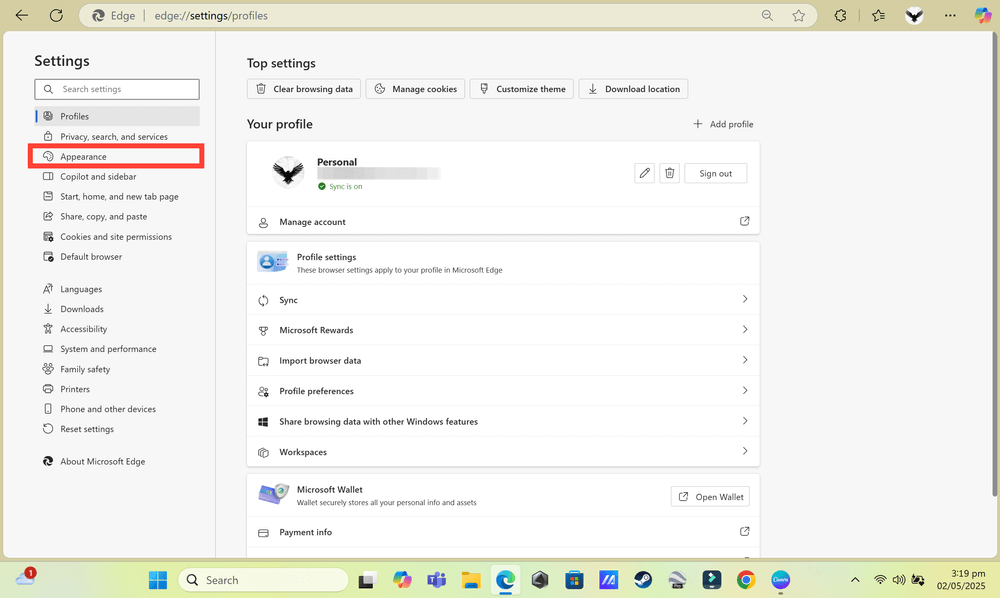Launch Steam from the taskbar

(643, 580)
